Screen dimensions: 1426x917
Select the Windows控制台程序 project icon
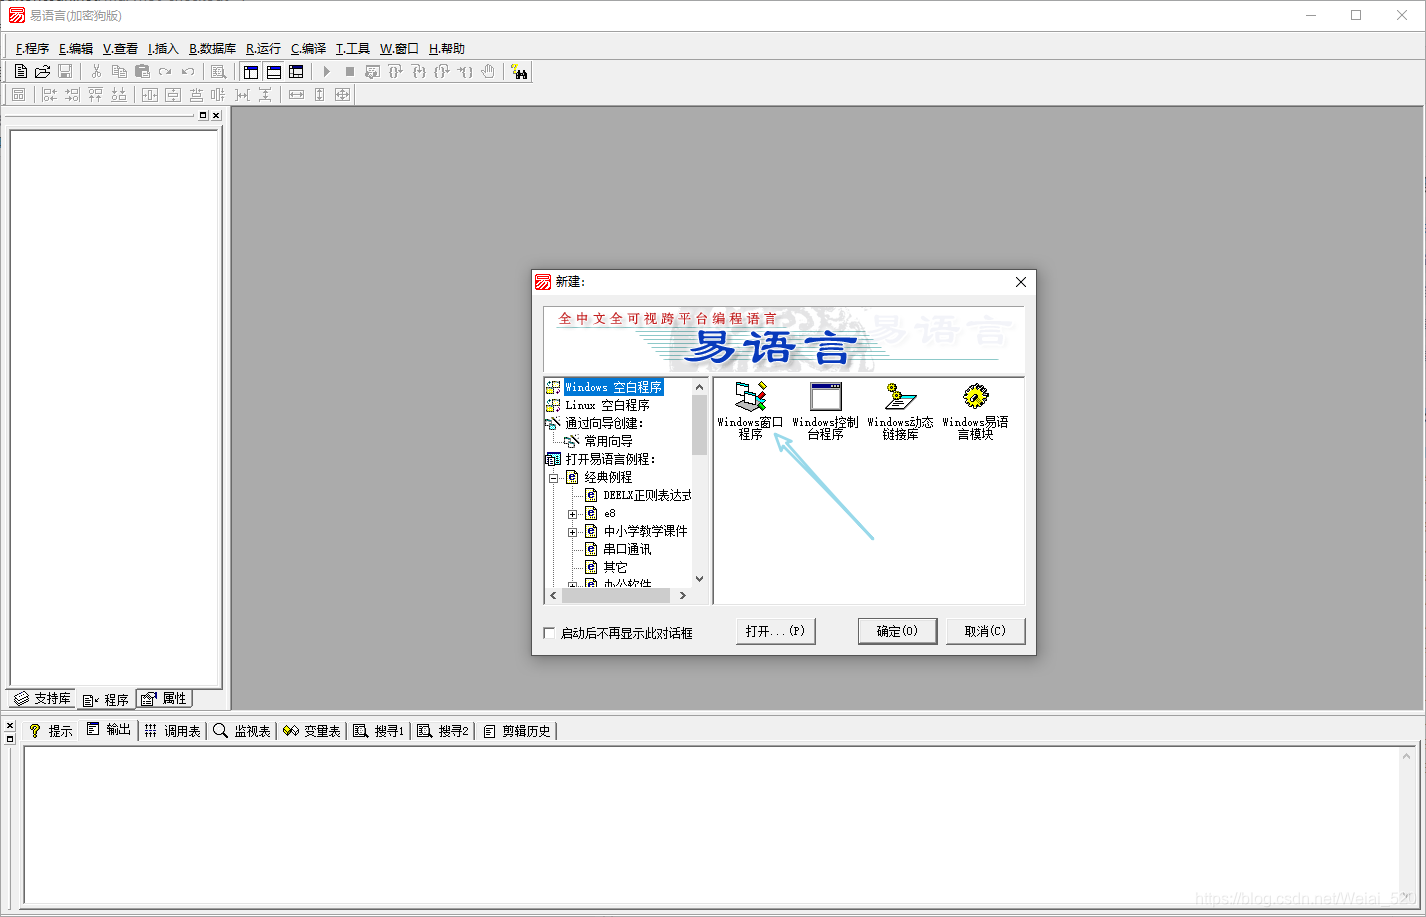tap(825, 410)
